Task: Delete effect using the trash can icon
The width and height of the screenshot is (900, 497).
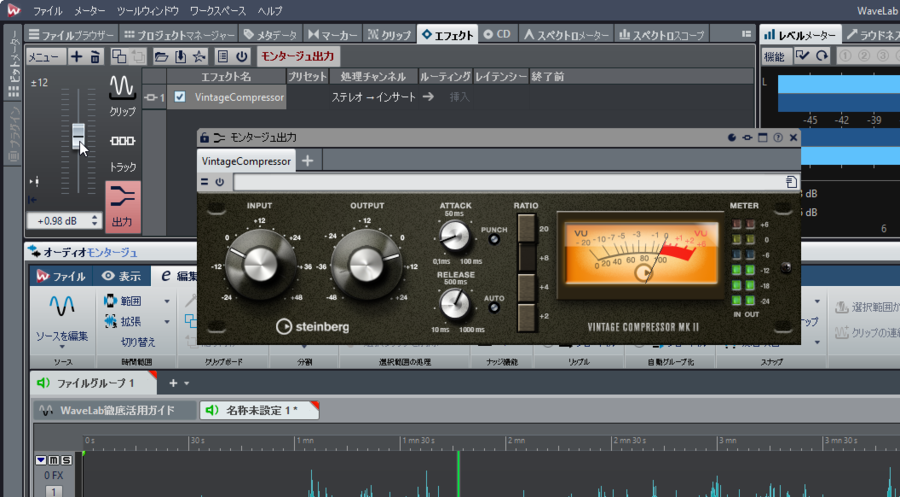Action: (x=95, y=56)
